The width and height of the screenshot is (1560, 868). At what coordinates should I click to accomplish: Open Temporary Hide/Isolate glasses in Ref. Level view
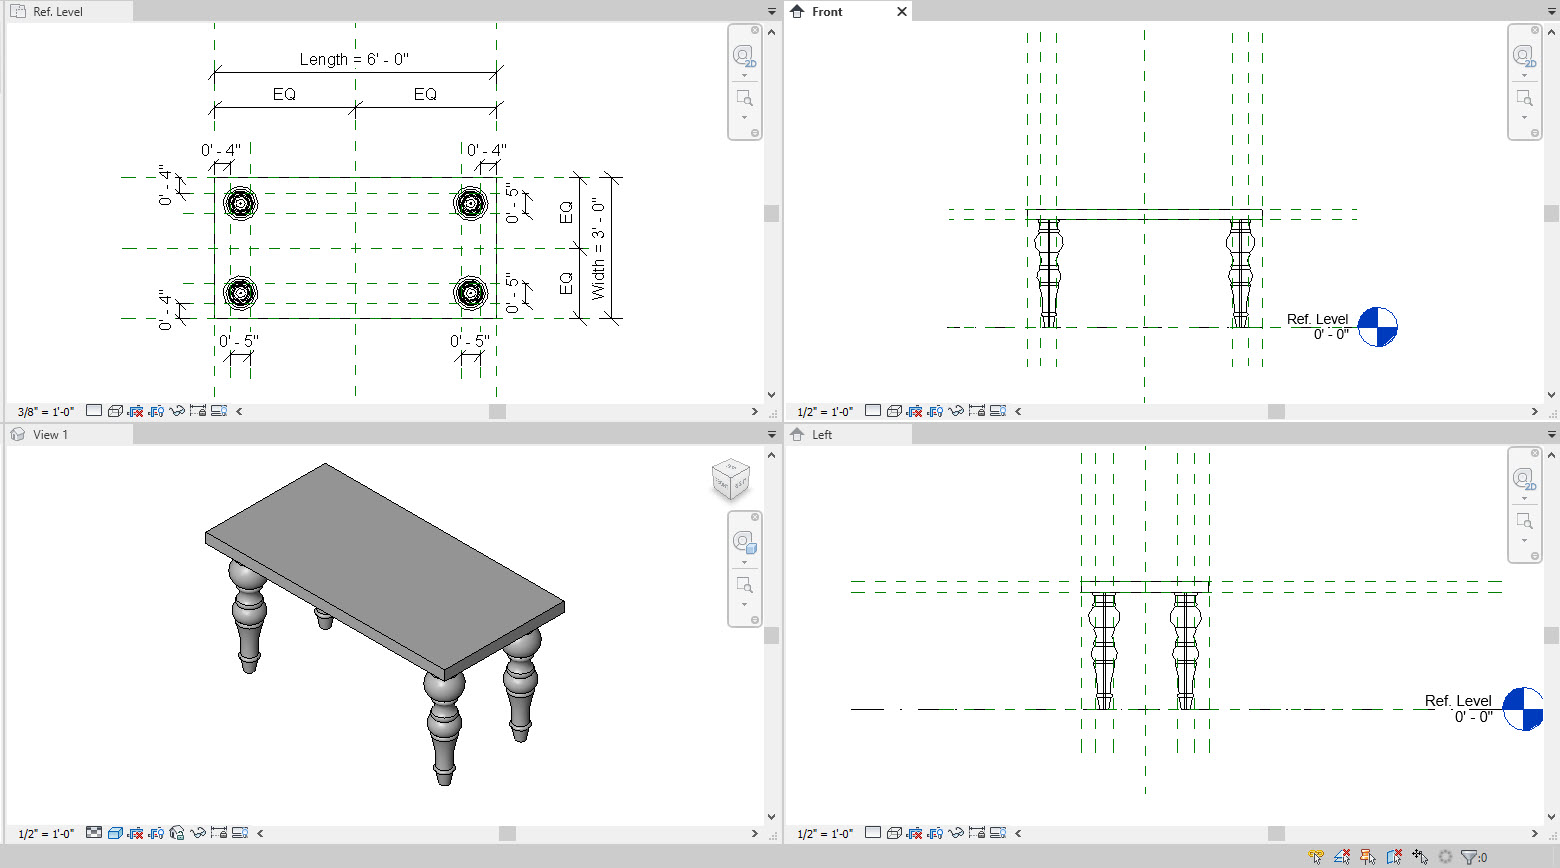click(177, 410)
